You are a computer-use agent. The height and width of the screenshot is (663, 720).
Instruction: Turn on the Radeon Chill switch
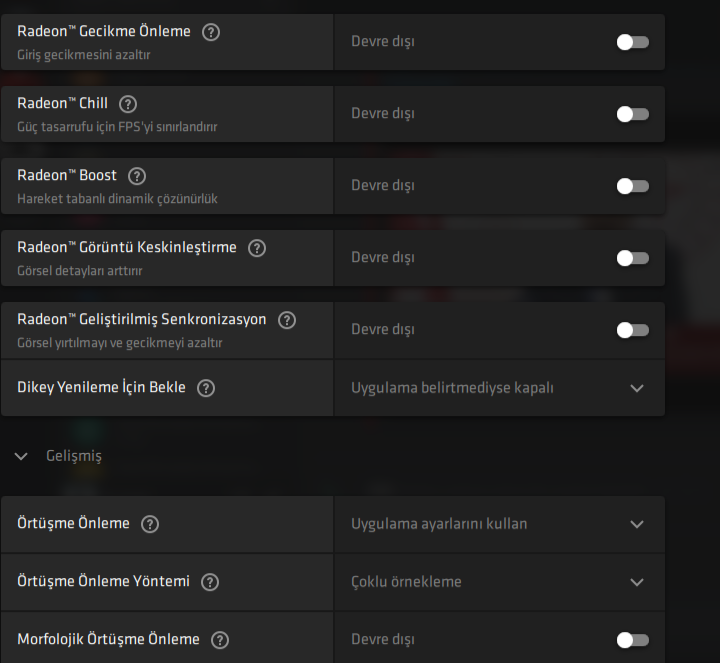(x=632, y=114)
